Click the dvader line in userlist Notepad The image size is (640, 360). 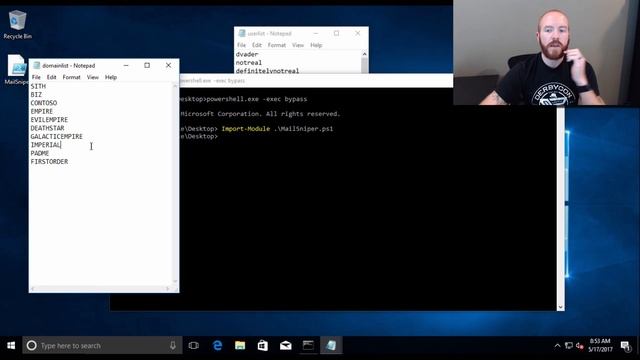tap(247, 54)
